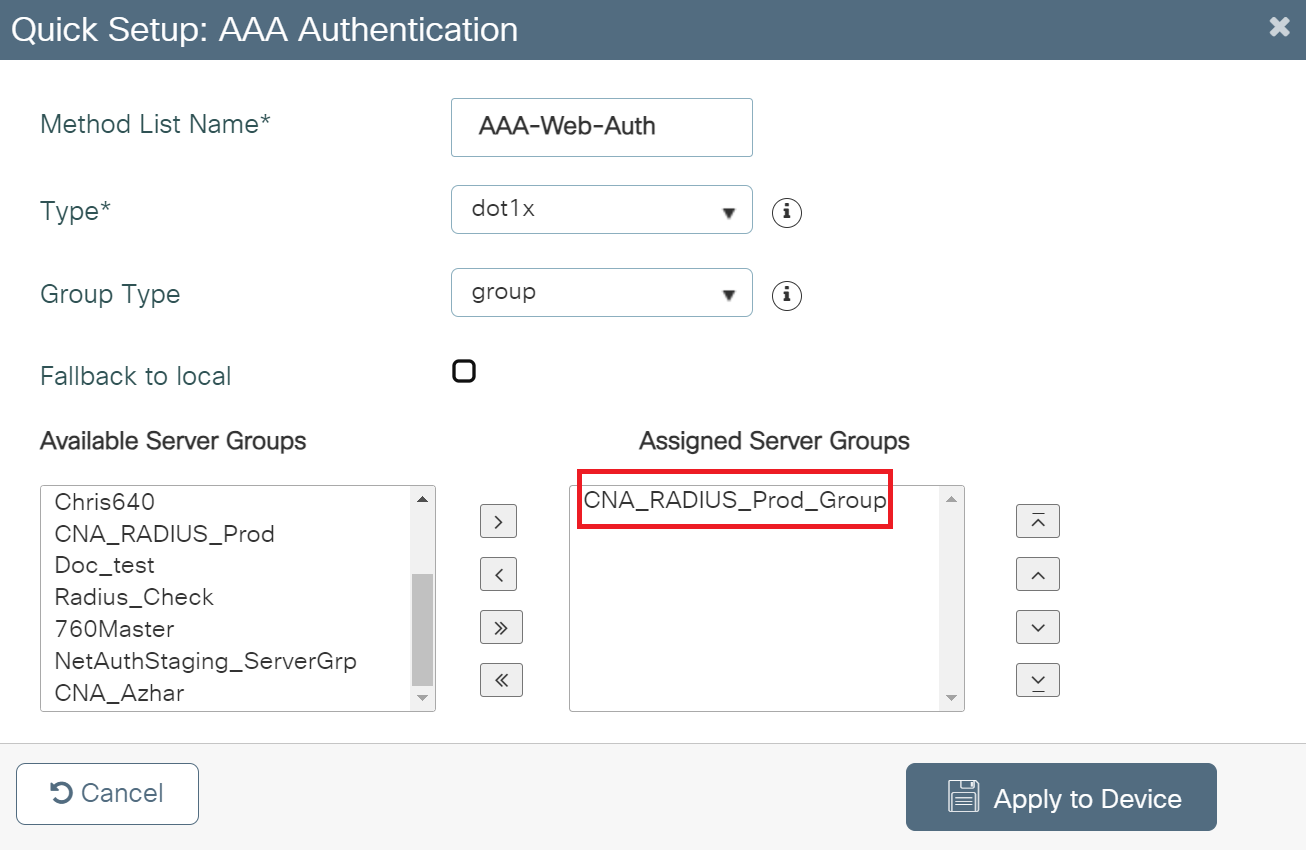
Task: Enable the Fallback to local checkbox
Action: pos(464,372)
